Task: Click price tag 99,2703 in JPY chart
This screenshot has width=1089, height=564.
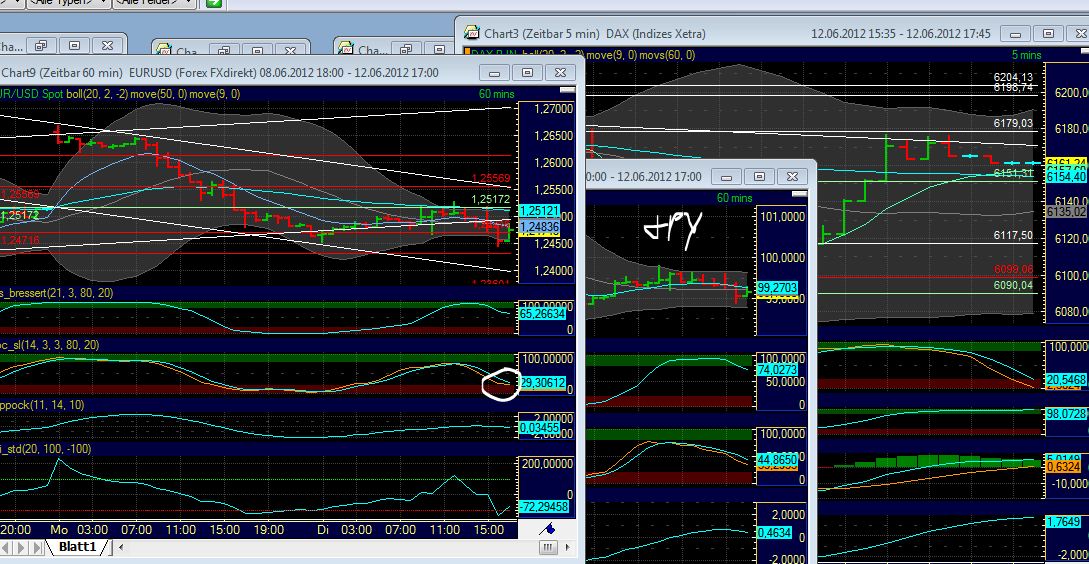Action: pos(777,288)
